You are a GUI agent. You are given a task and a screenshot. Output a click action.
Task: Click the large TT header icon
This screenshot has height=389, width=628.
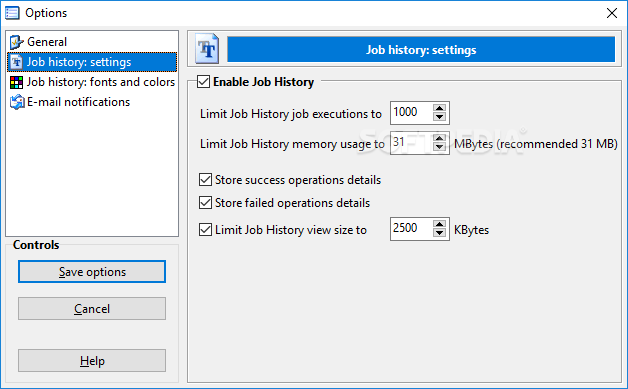point(207,49)
